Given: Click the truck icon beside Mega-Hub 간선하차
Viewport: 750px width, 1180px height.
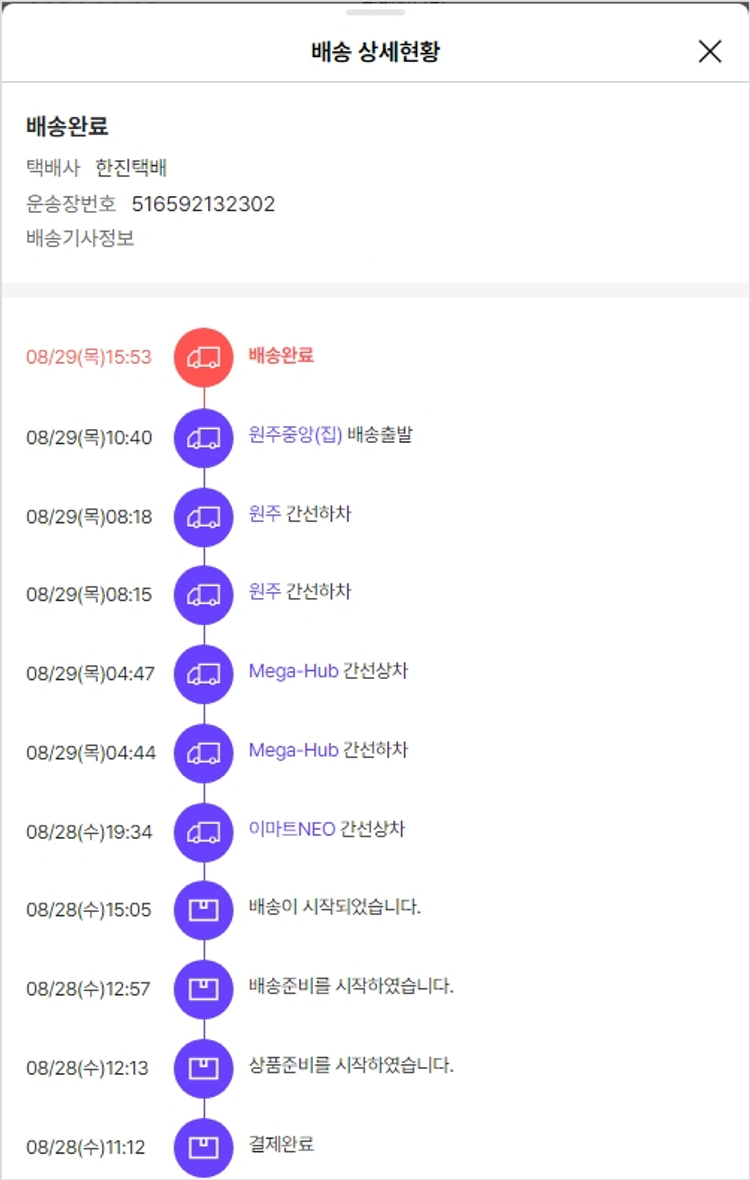Looking at the screenshot, I should click(x=204, y=753).
